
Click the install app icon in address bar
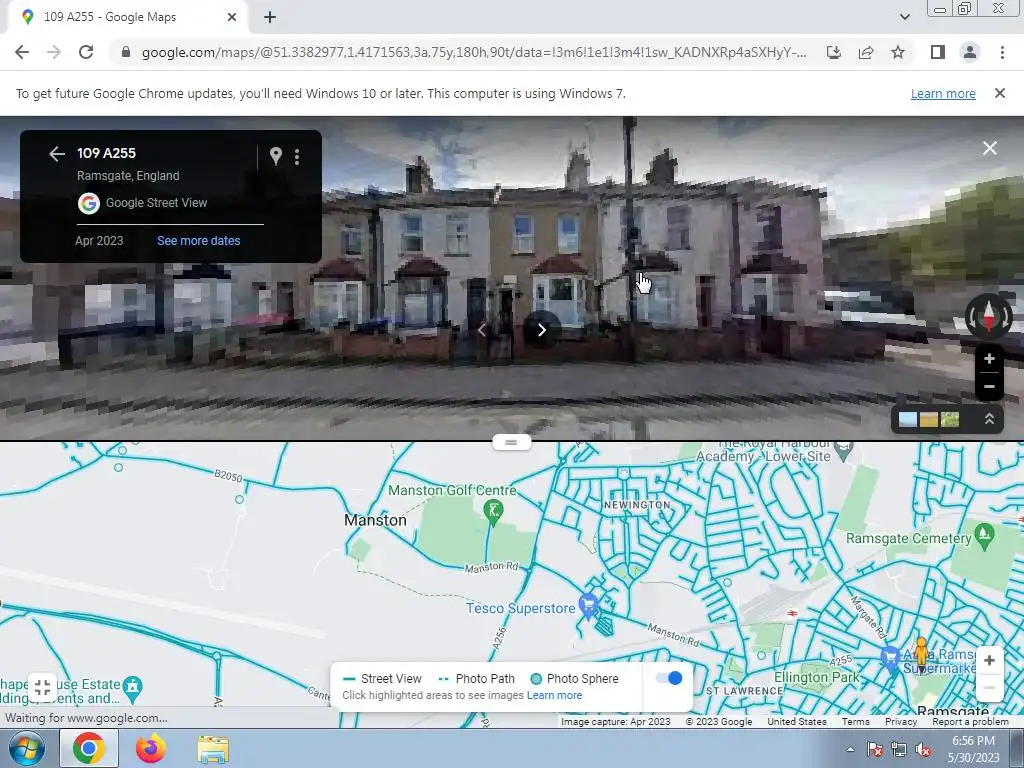tap(834, 52)
